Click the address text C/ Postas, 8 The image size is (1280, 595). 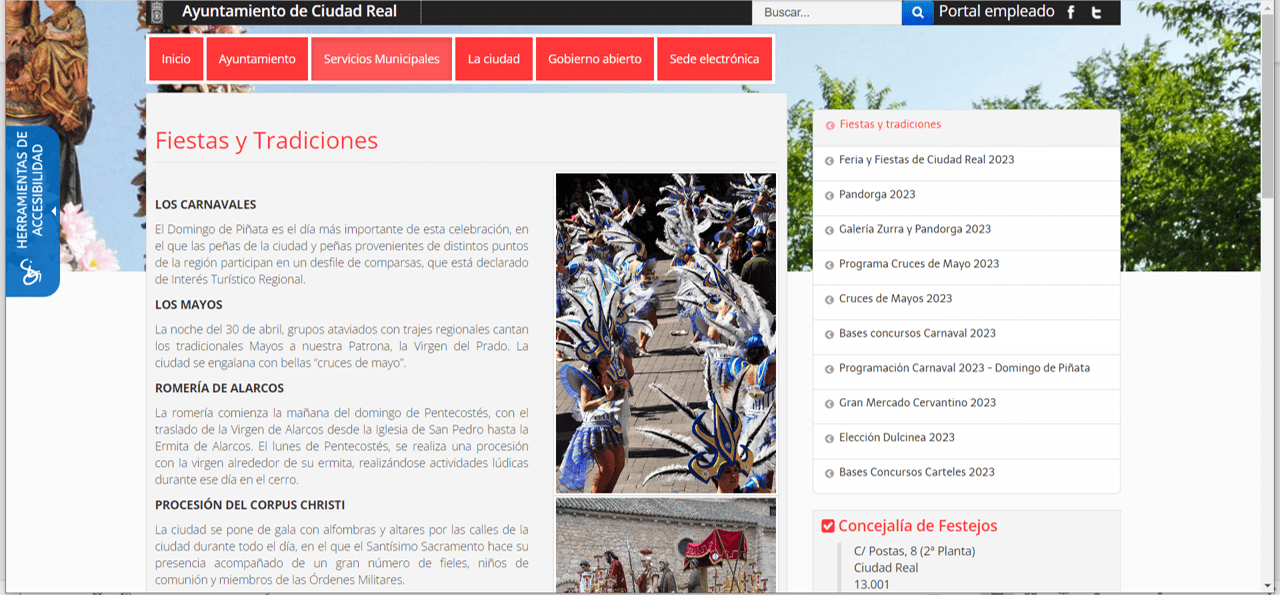click(x=914, y=551)
